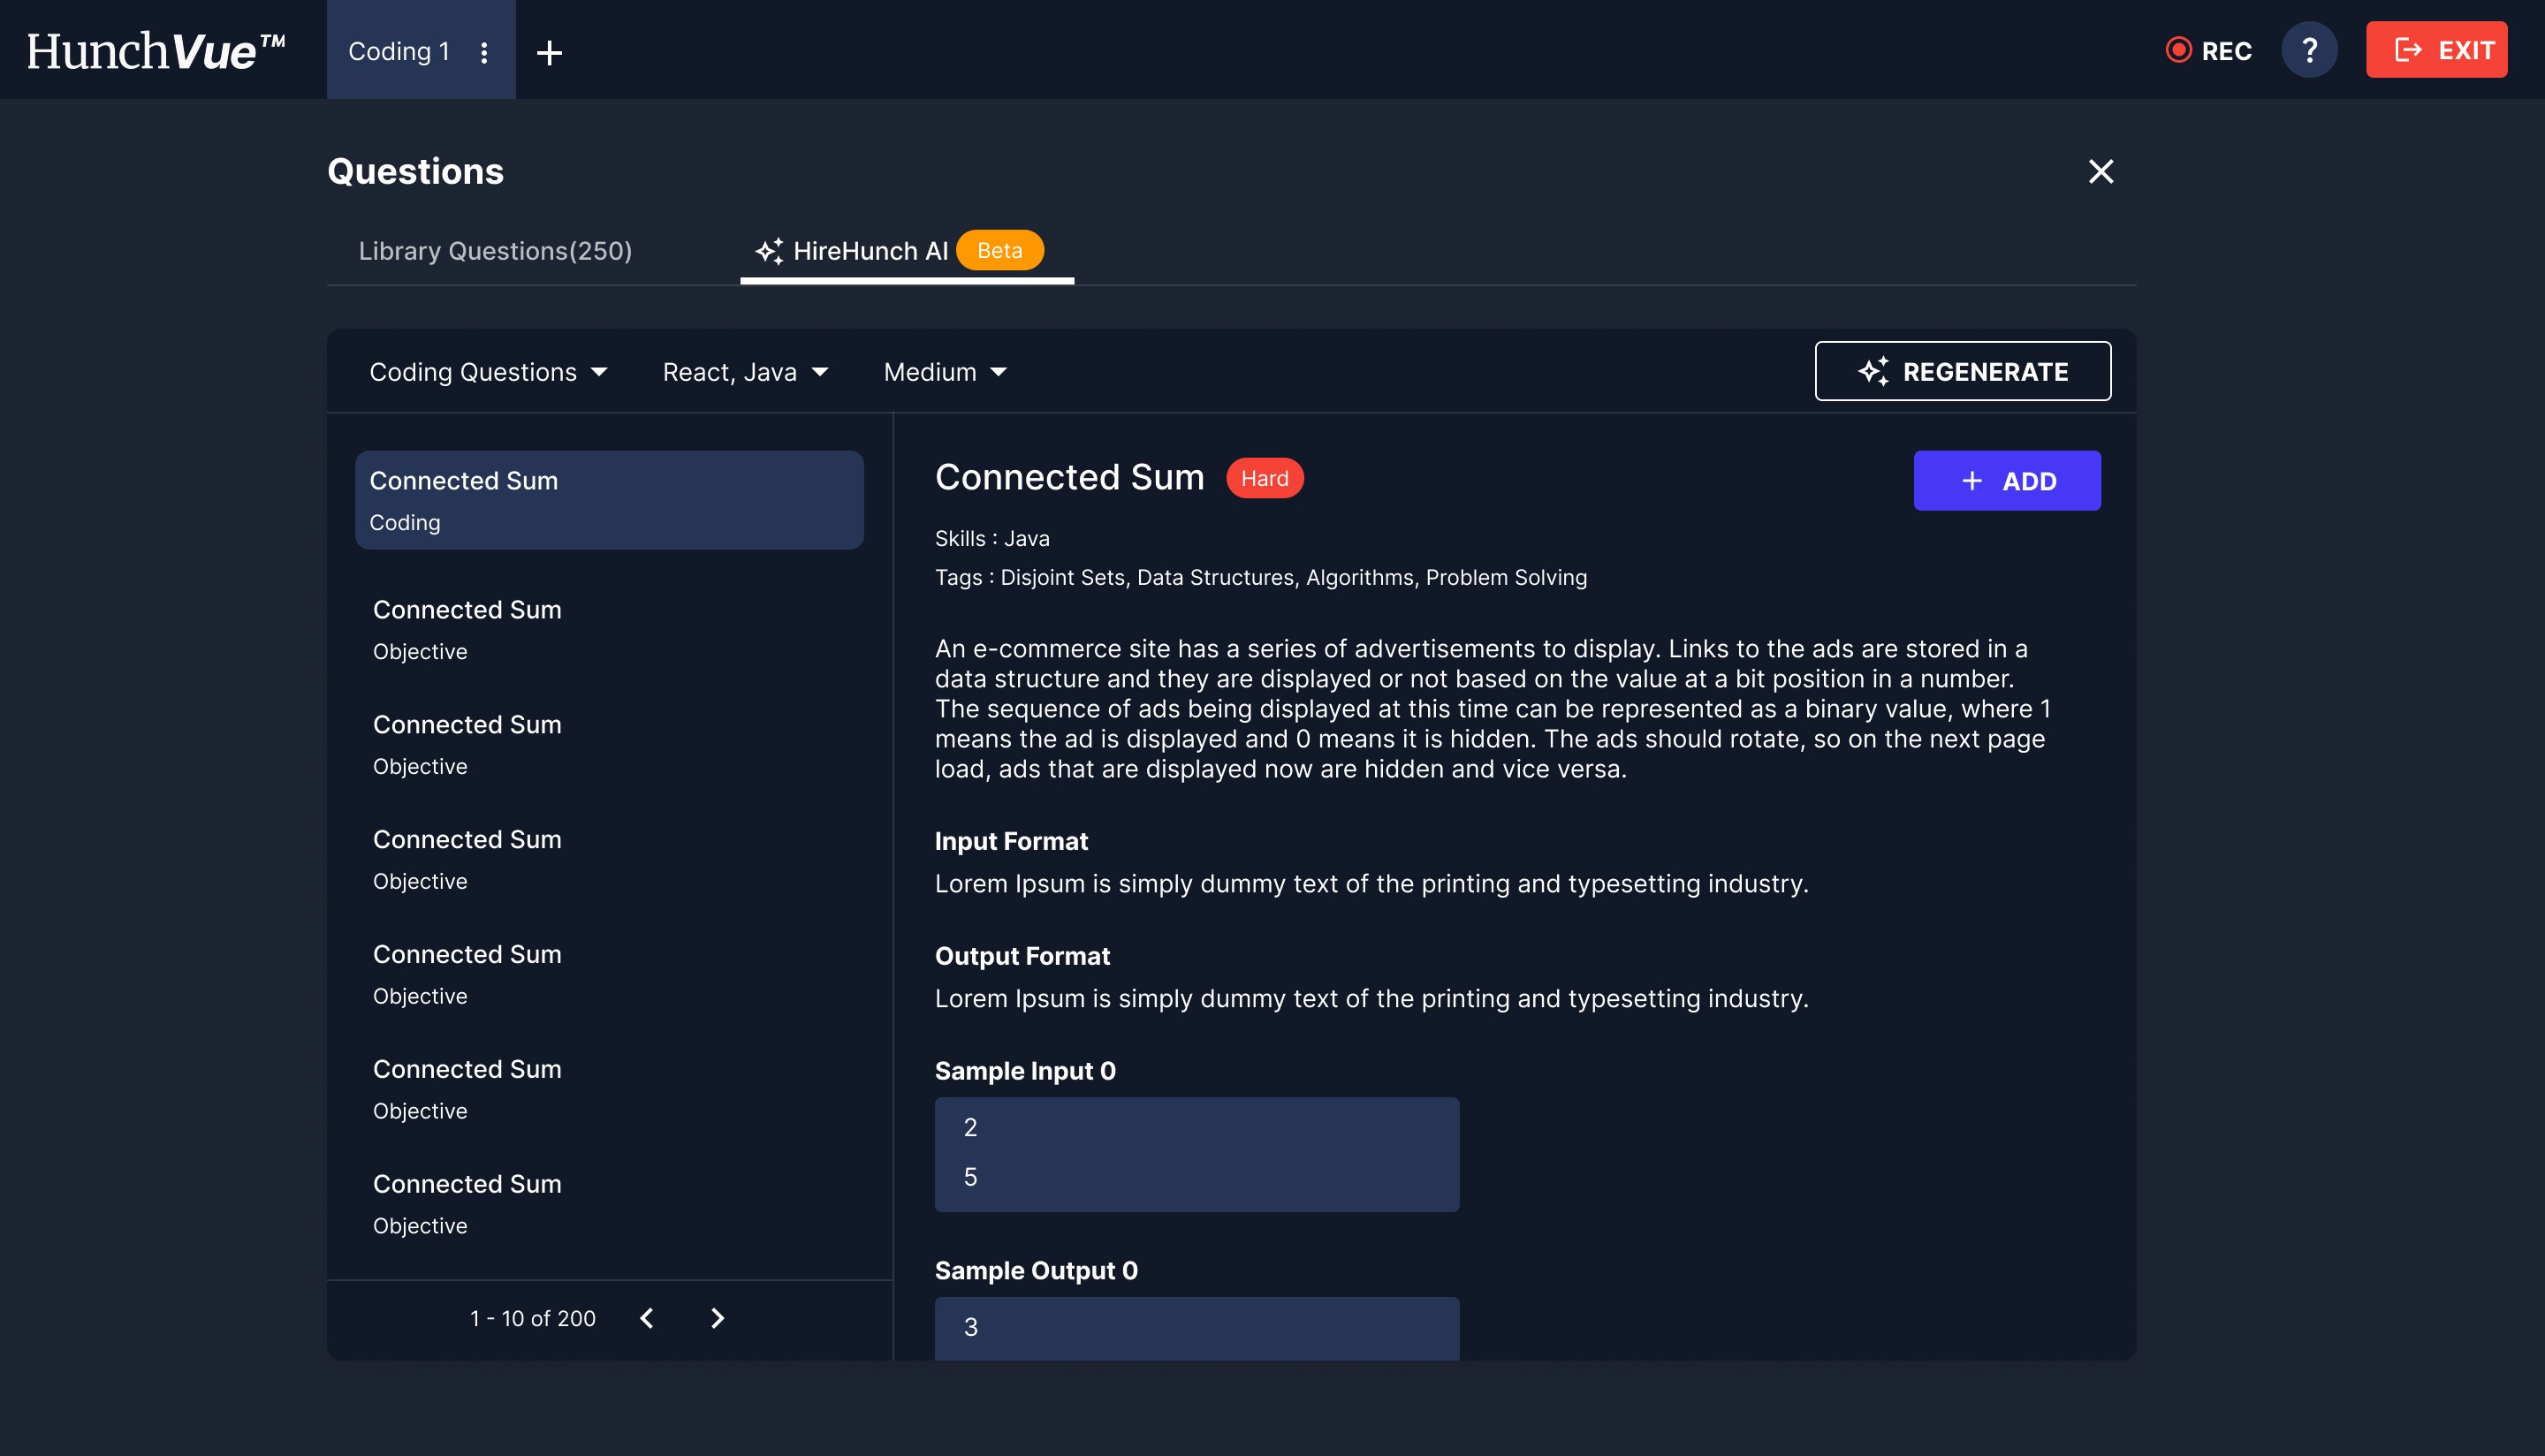The height and width of the screenshot is (1456, 2545).
Task: Exit the session using the EXIT button
Action: click(2435, 50)
